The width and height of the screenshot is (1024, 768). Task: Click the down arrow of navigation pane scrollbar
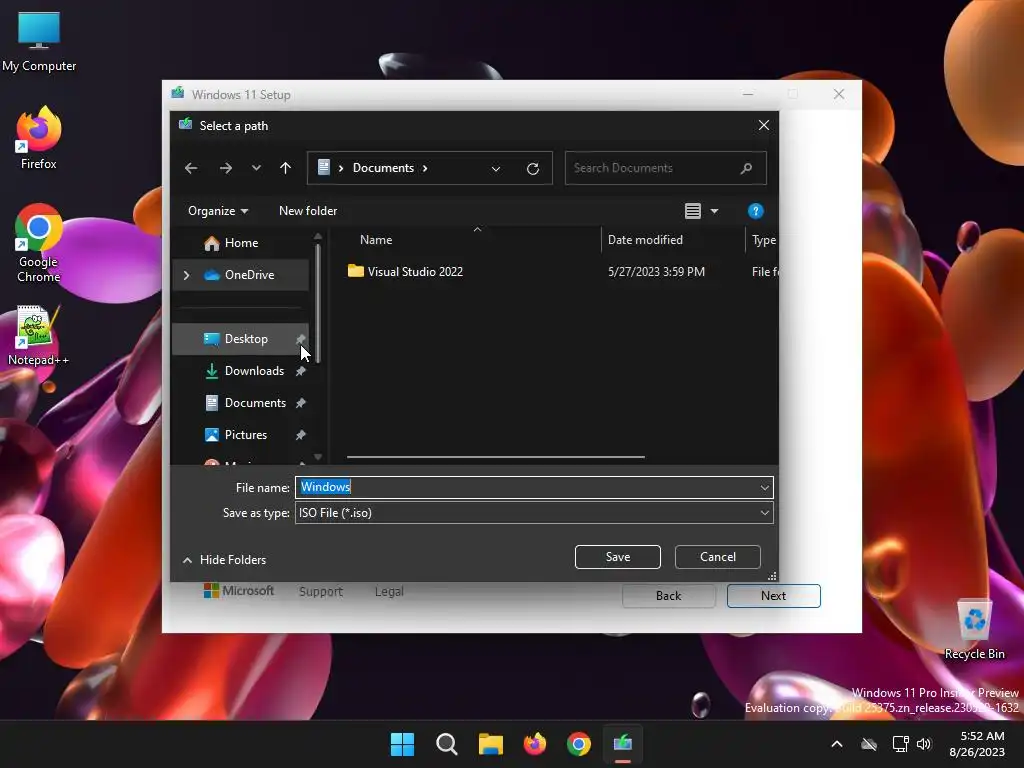coord(318,457)
